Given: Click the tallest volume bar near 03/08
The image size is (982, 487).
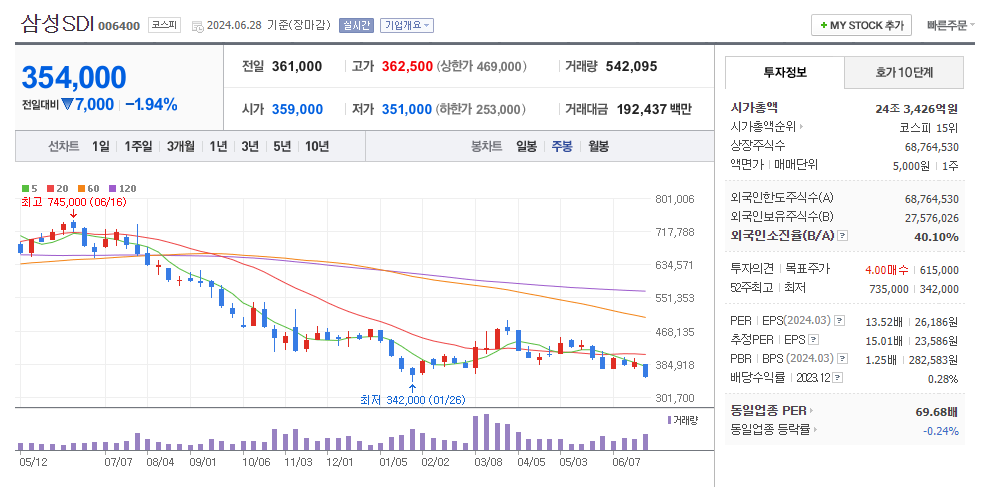Looking at the screenshot, I should [485, 432].
